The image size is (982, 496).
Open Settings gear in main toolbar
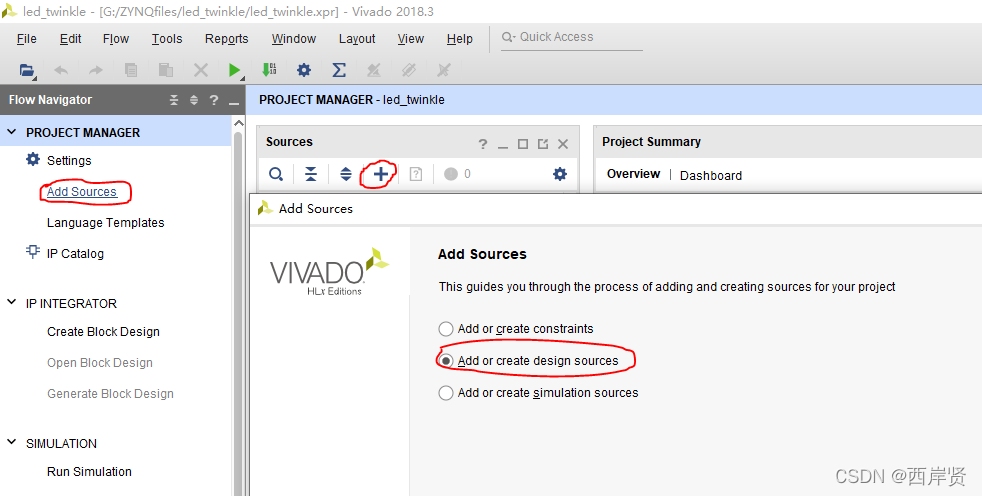(x=304, y=70)
